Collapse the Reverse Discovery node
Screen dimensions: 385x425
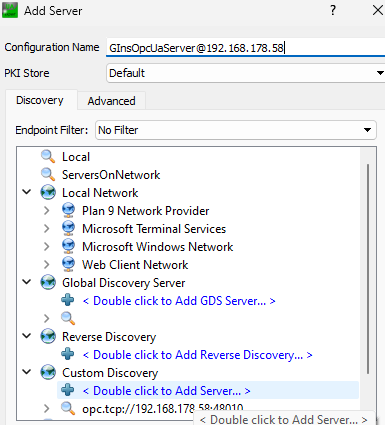27,336
